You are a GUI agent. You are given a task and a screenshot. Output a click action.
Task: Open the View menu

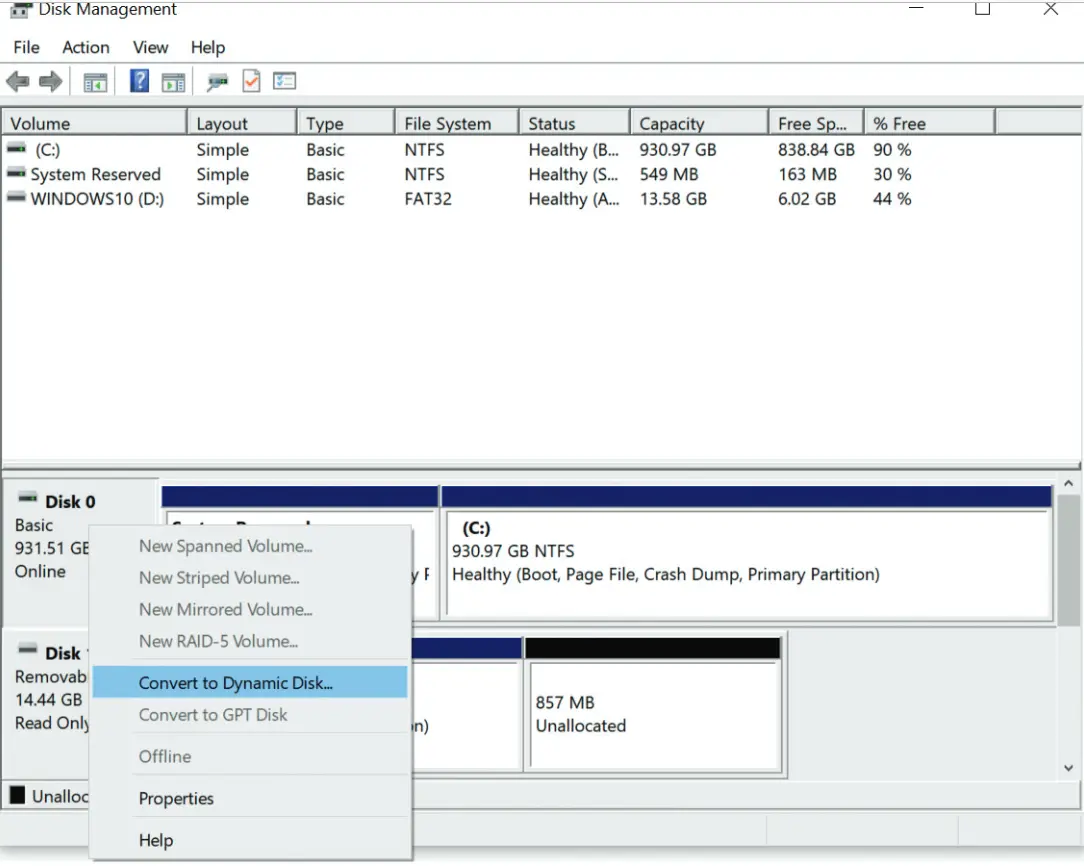(x=151, y=47)
